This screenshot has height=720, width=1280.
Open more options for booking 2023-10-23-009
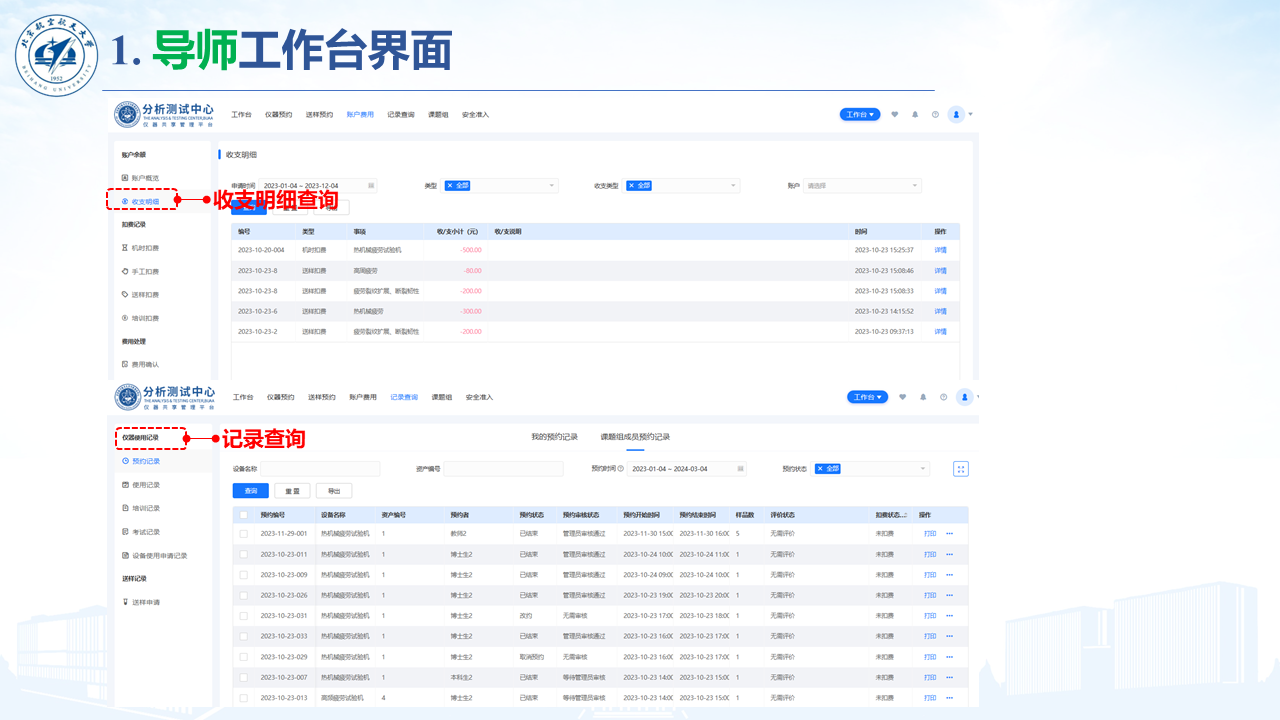click(949, 575)
